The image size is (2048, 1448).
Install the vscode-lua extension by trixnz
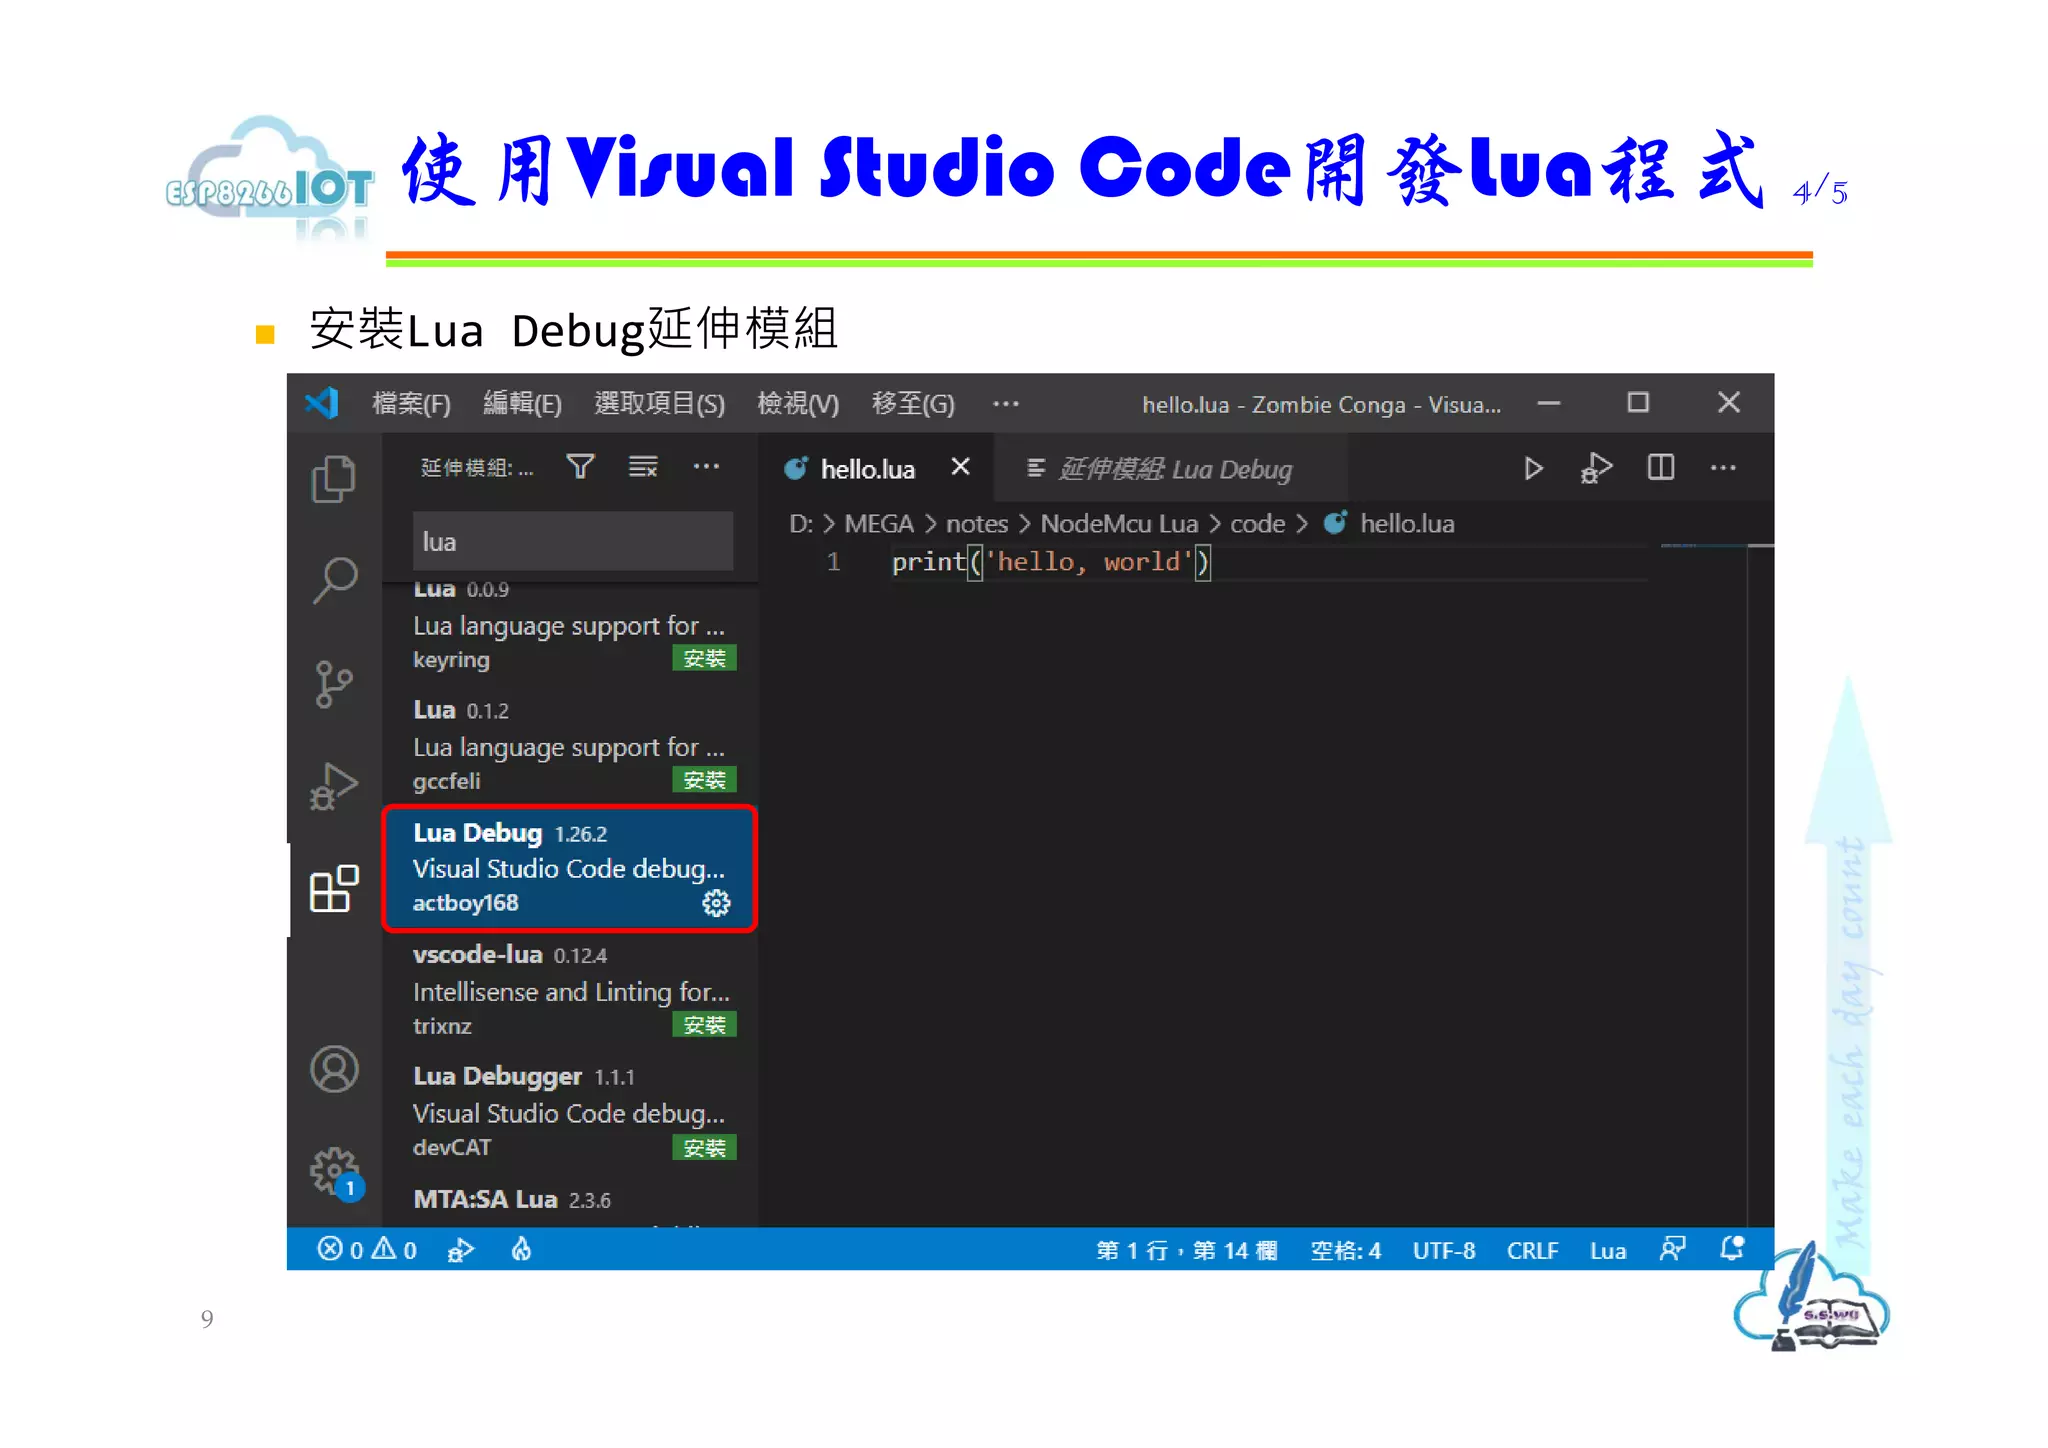coord(704,1025)
